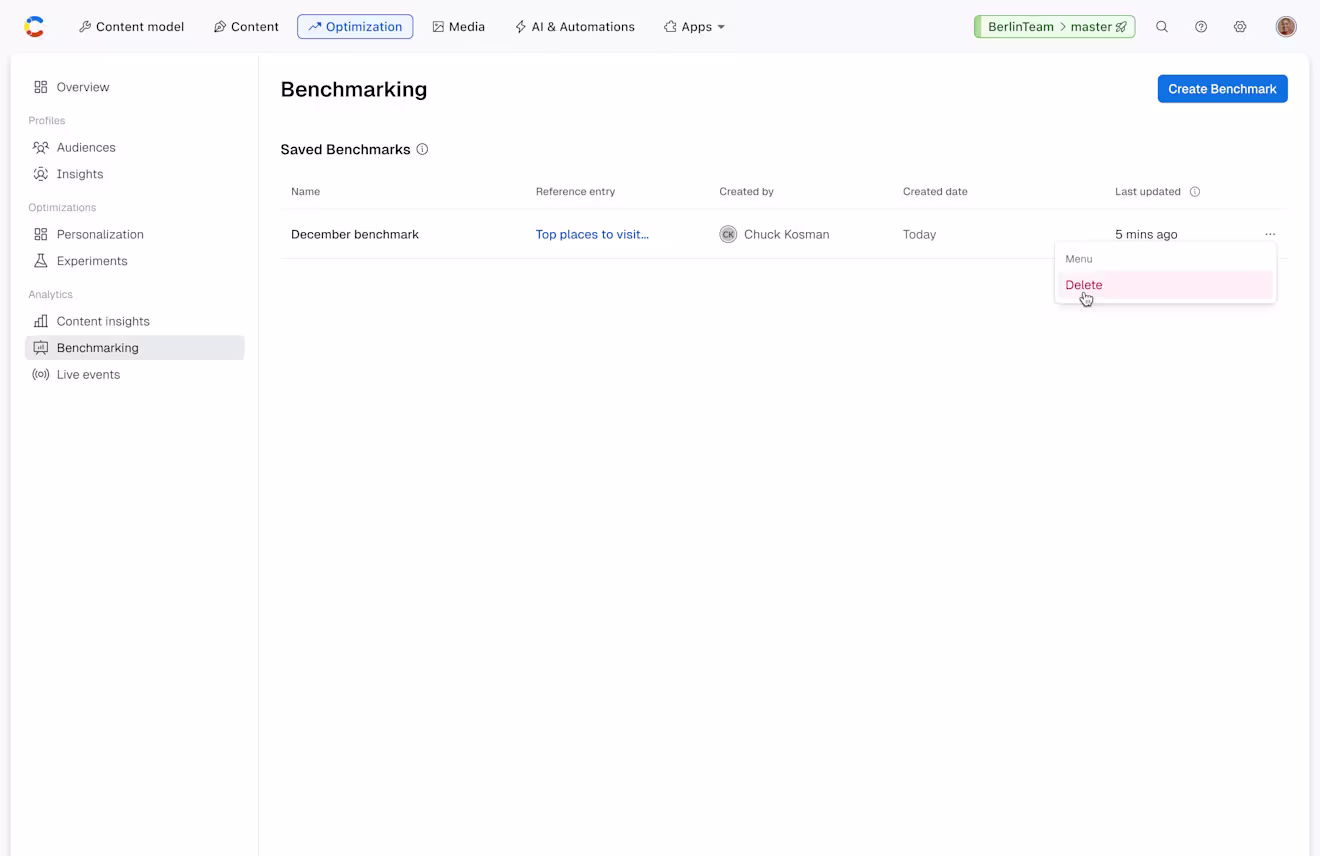Click the Reference entry column header
The image size is (1320, 856).
575,191
